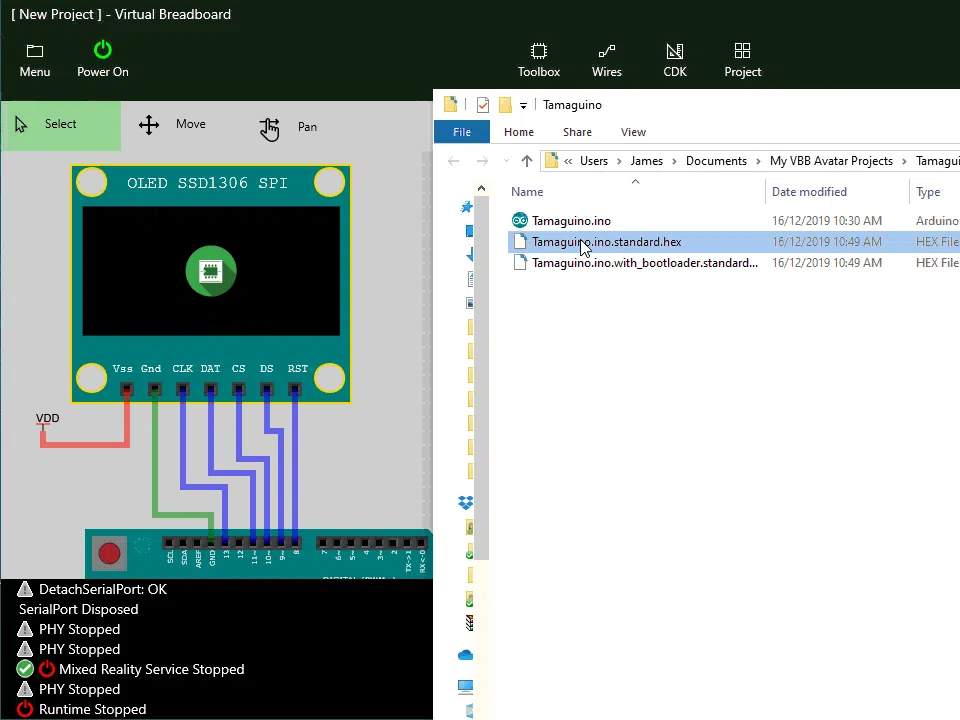Click the CLK pin on OLED module
The height and width of the screenshot is (720, 960).
point(182,388)
